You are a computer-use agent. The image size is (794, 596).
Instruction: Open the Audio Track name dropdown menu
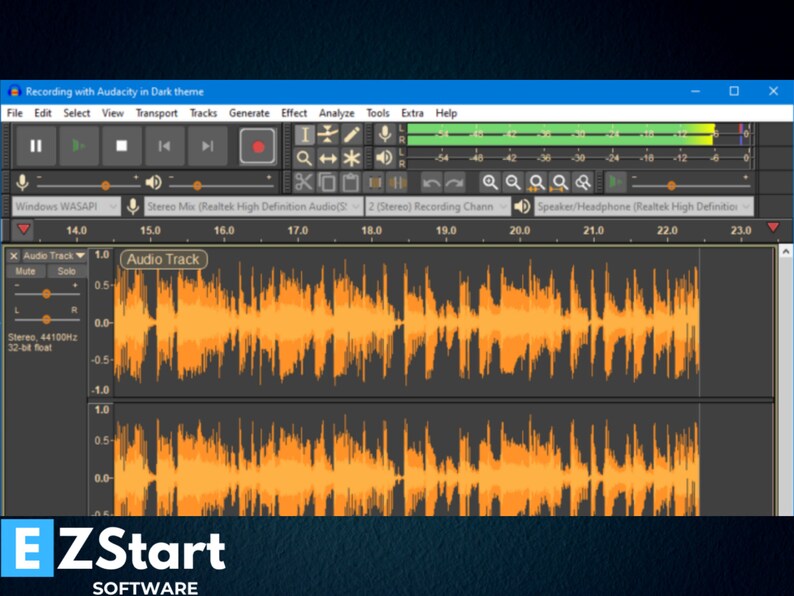(x=54, y=256)
